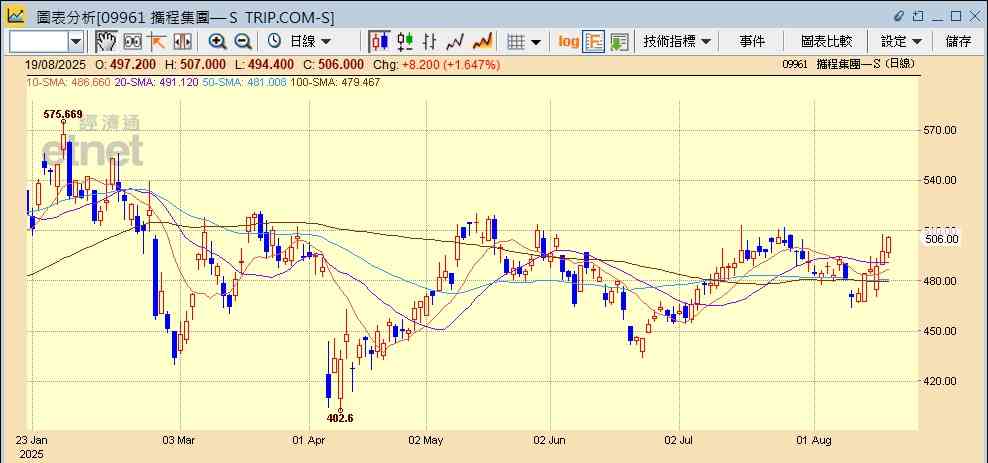
Task: Open the 設定 dropdown menu
Action: [901, 42]
